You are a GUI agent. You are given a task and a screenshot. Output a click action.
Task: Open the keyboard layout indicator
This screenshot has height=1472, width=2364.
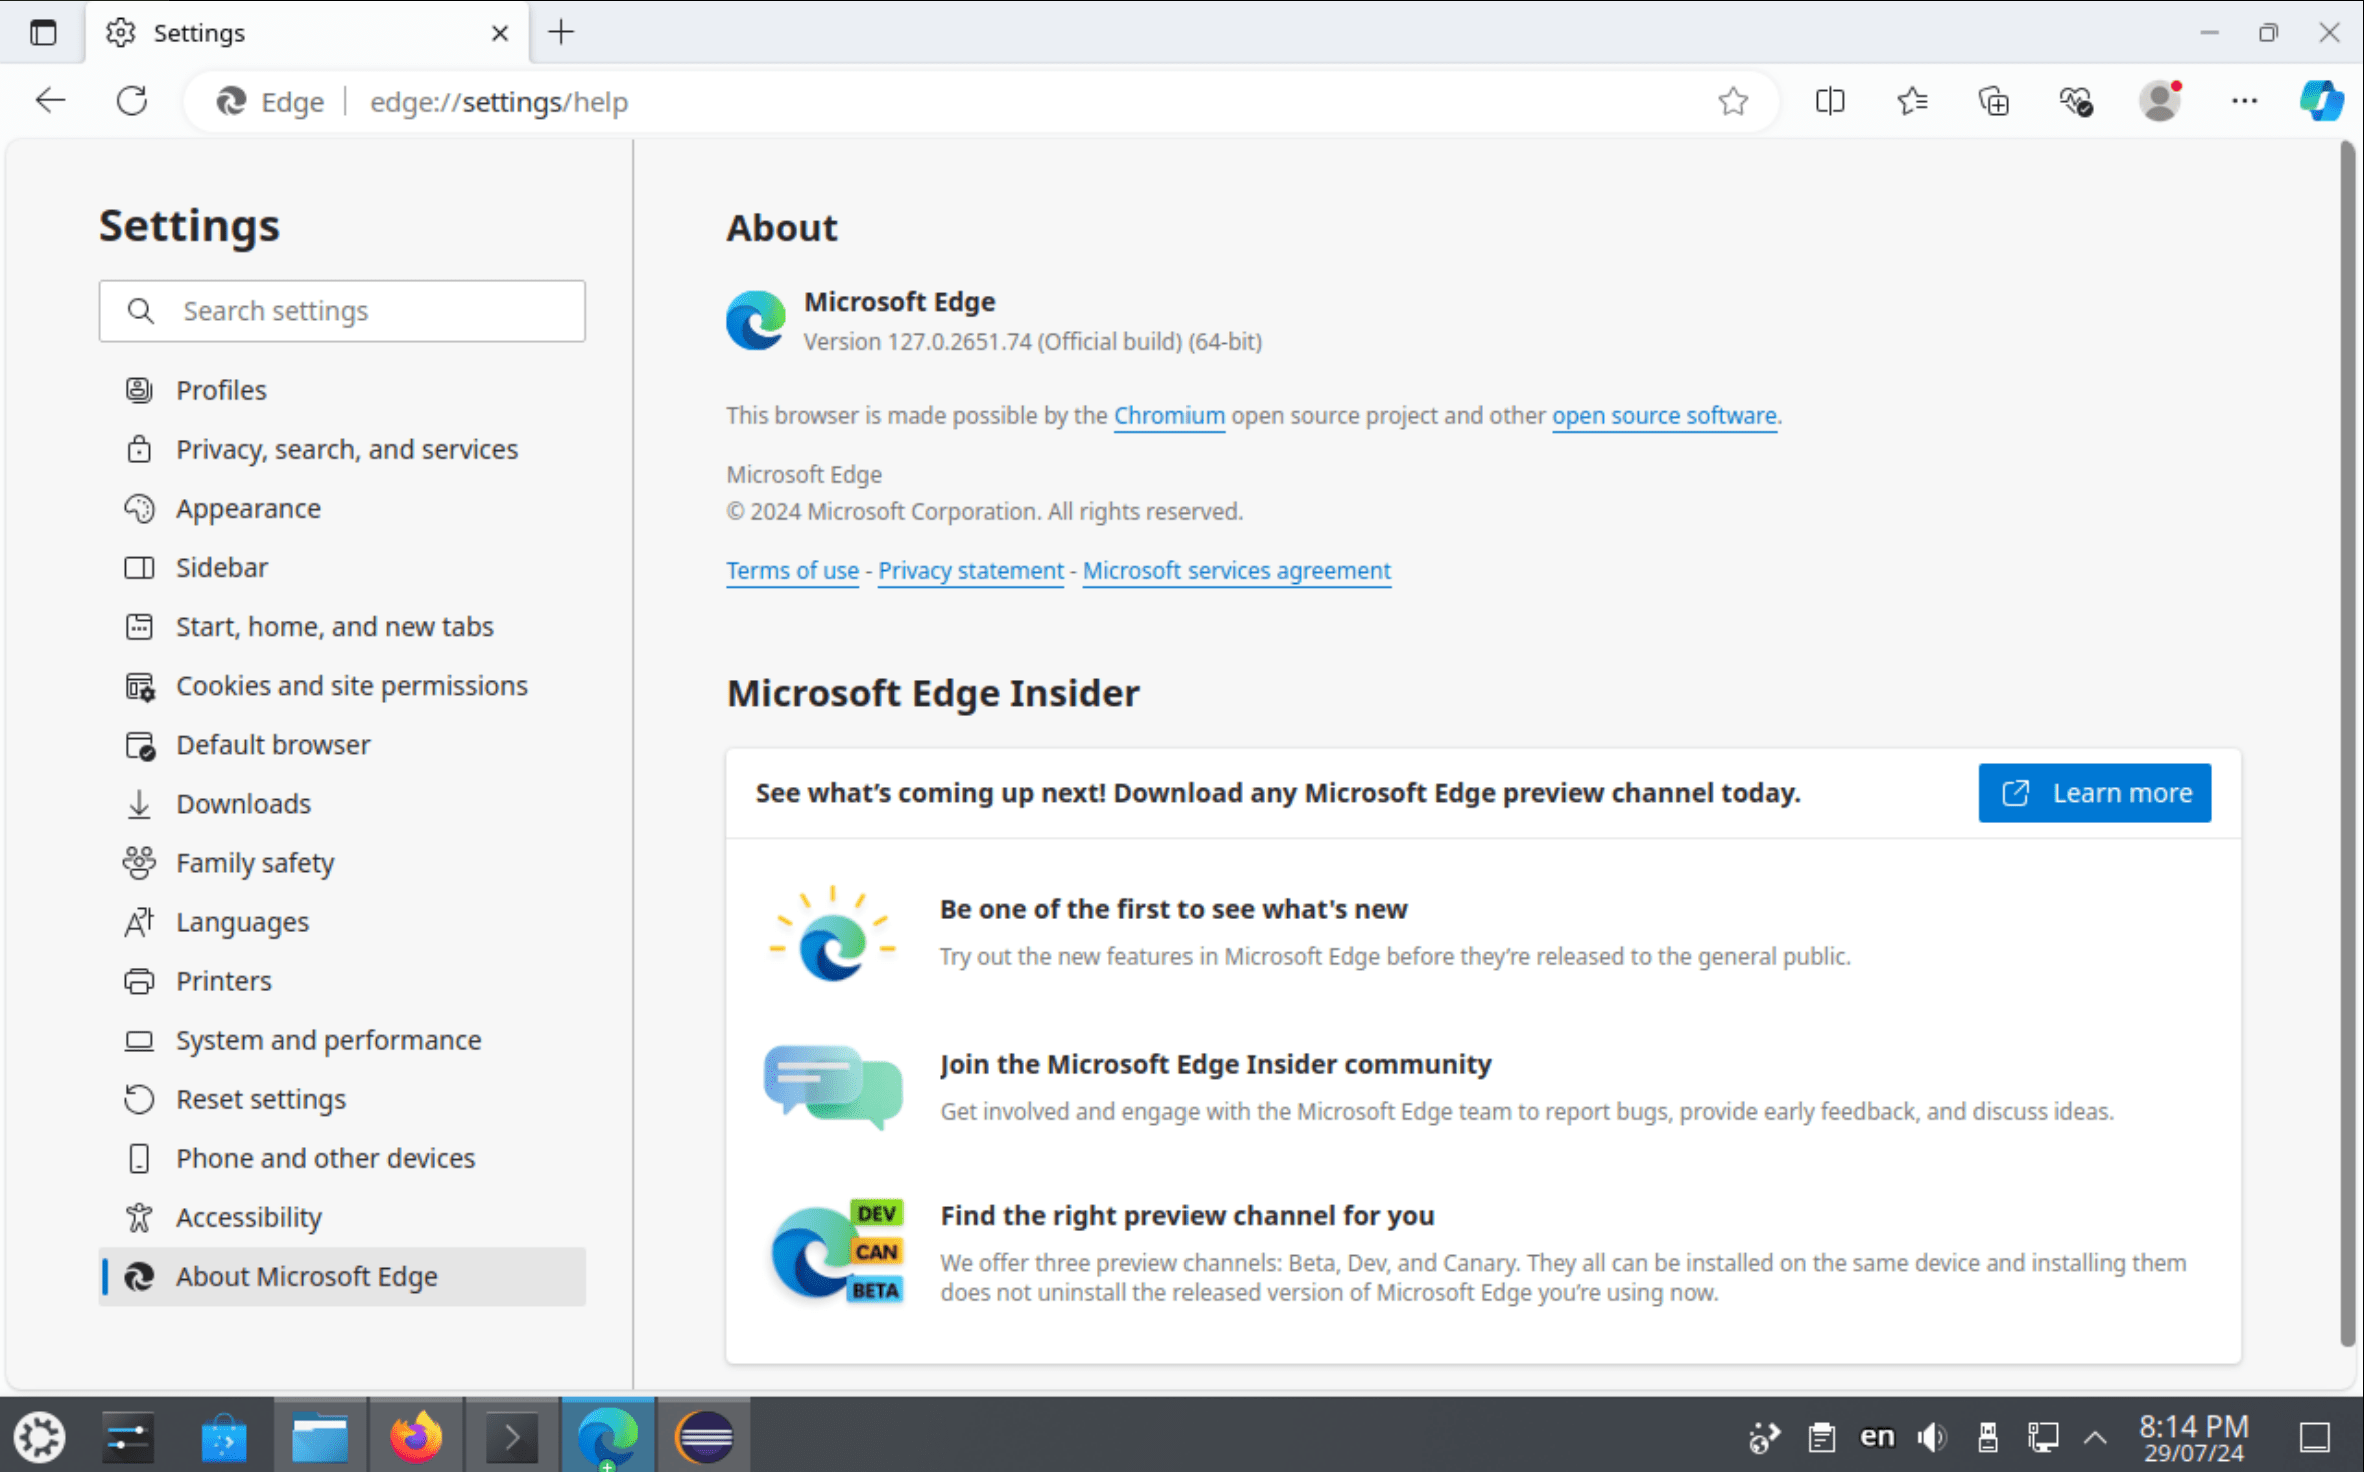click(1875, 1436)
